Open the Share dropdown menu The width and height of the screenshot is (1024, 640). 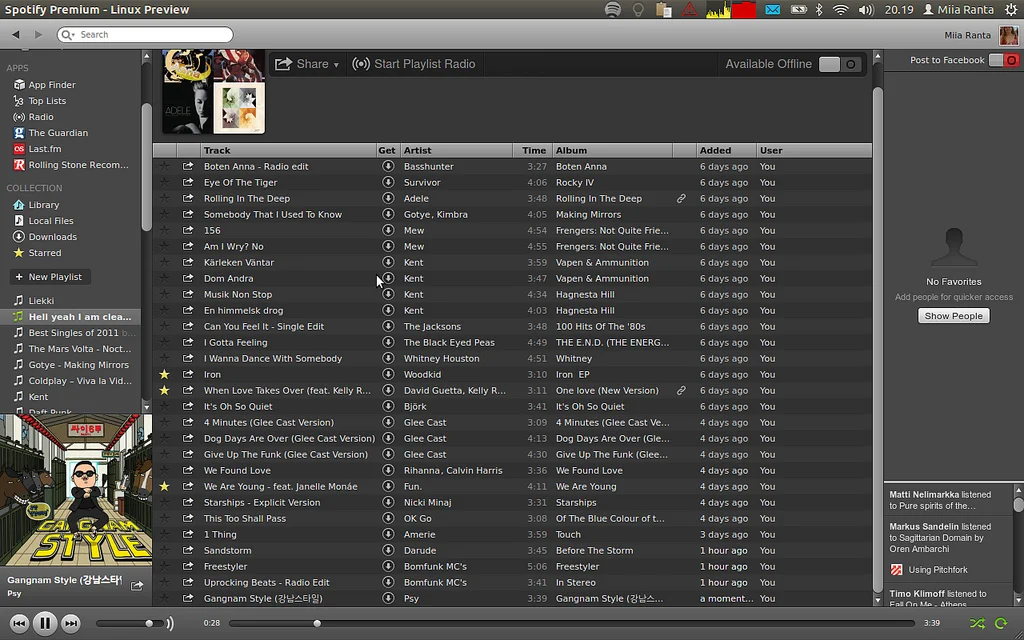[307, 64]
